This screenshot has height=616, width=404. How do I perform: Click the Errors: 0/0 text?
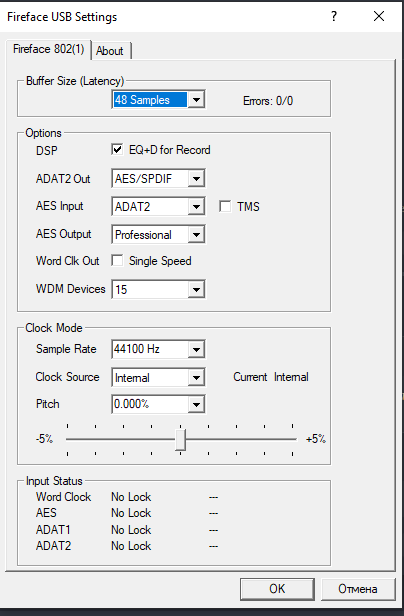point(268,101)
